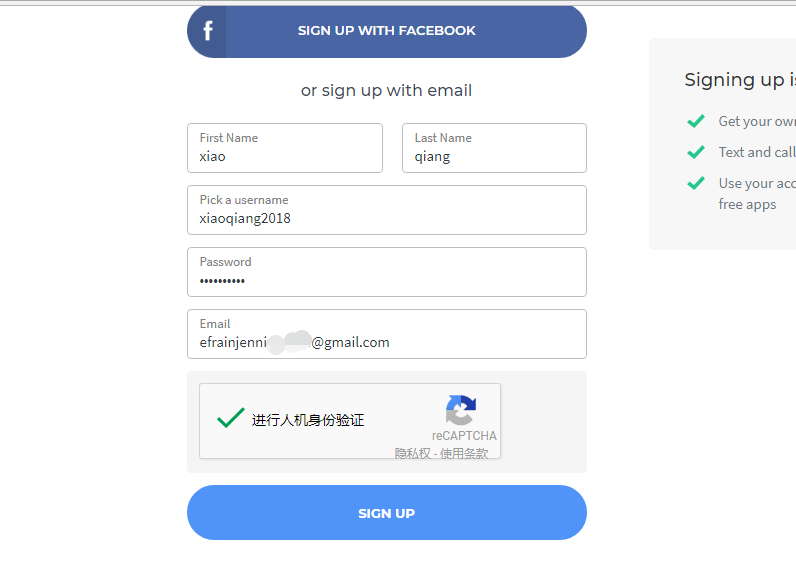Click green checkmark beside "Use your acc"
Image resolution: width=796 pixels, height=583 pixels.
click(x=696, y=183)
